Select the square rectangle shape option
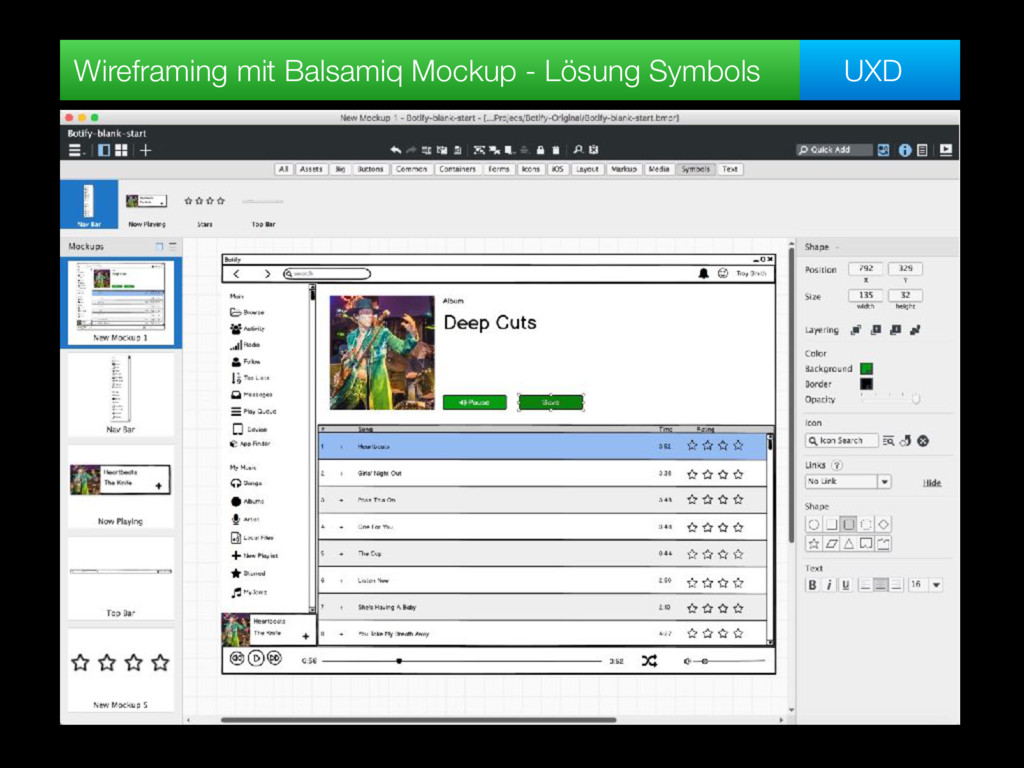 [x=831, y=524]
